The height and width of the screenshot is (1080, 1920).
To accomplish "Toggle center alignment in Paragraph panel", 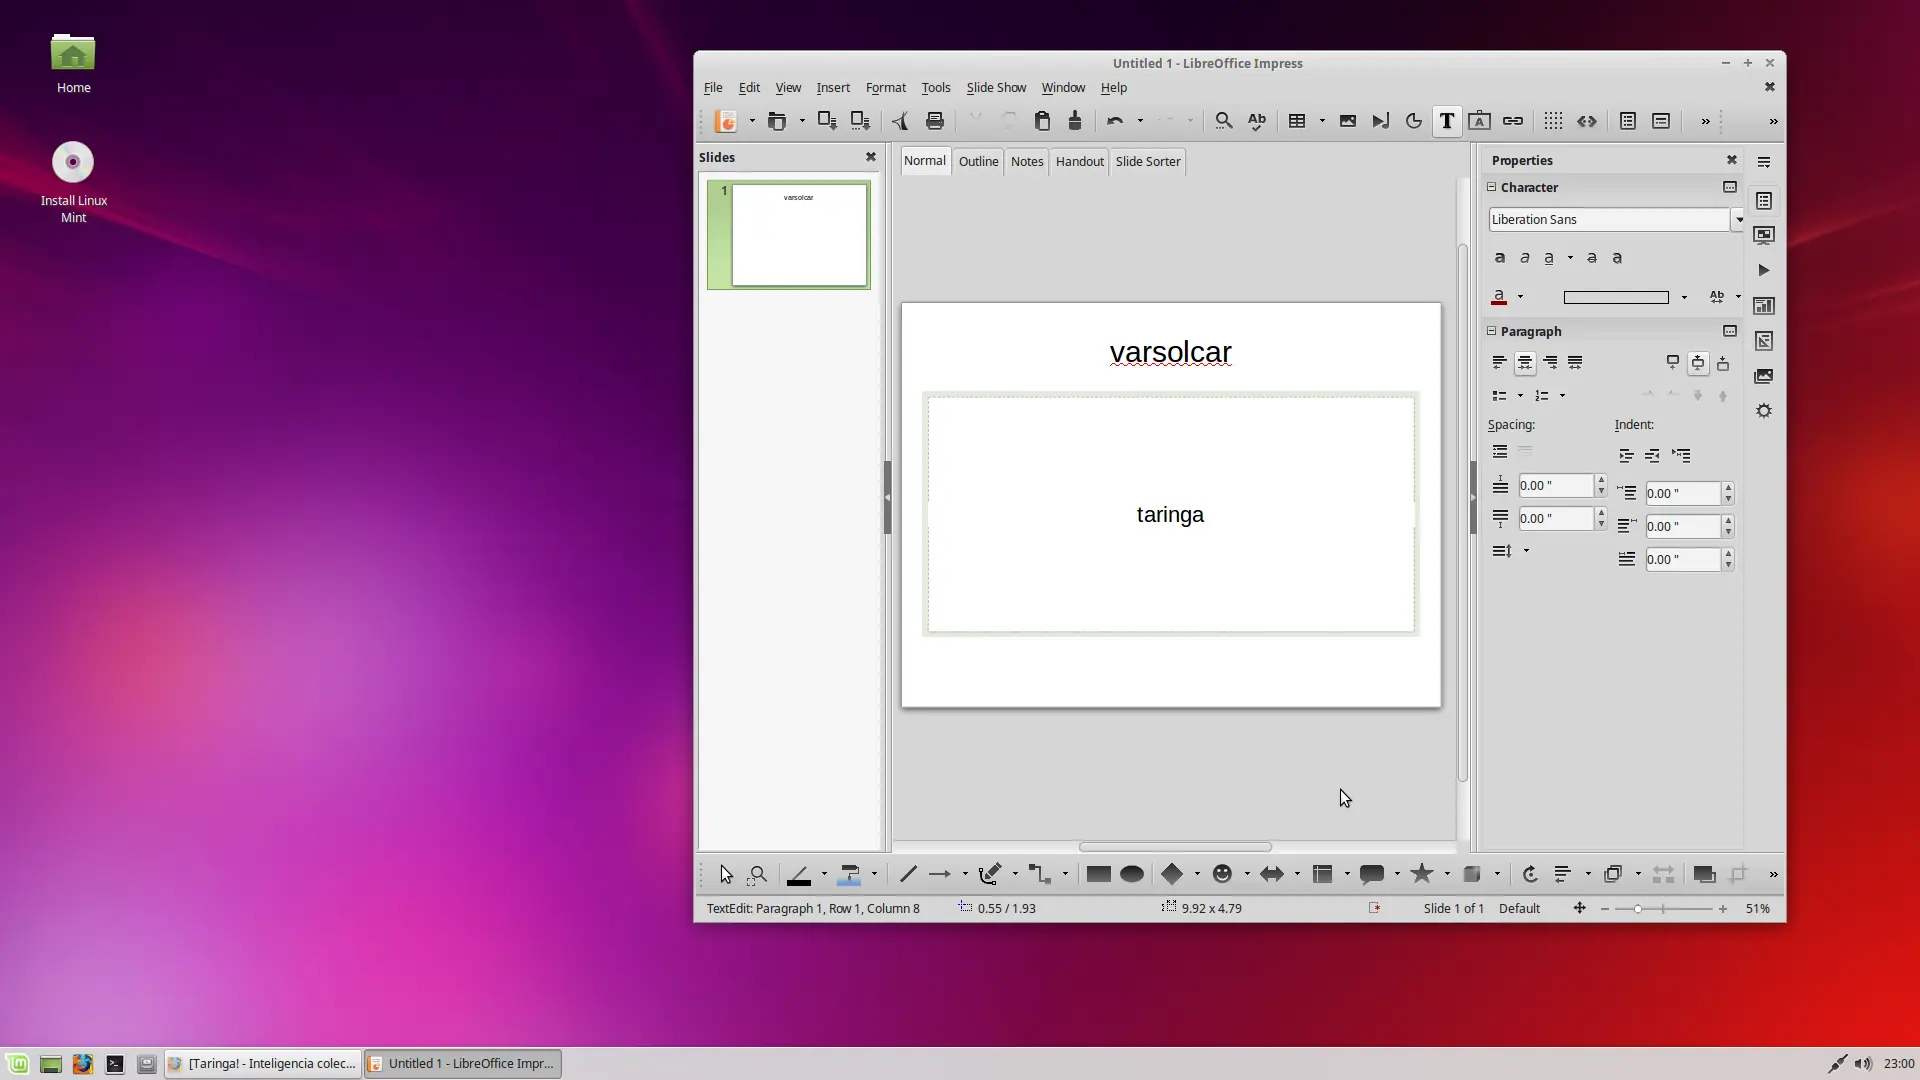I will (1524, 363).
